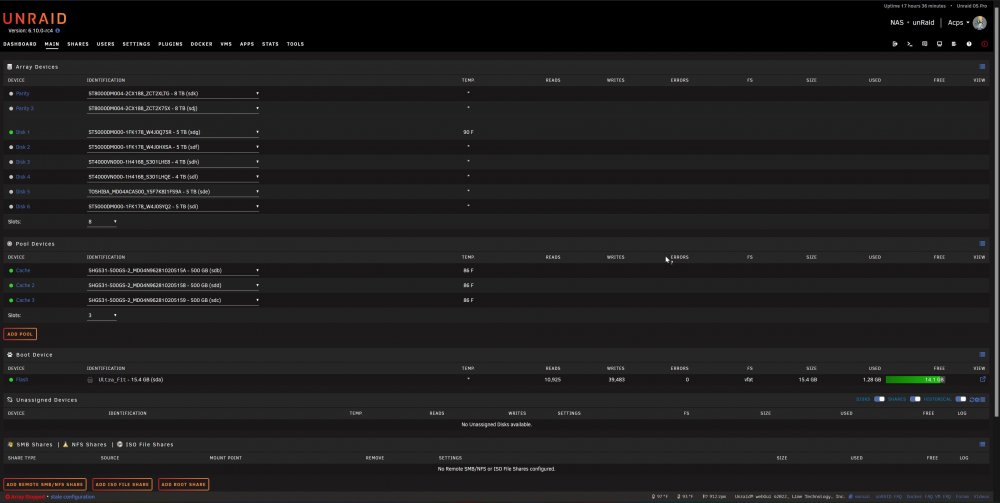Click the Parity status indicator dot
The height and width of the screenshot is (503, 1000).
[x=11, y=94]
